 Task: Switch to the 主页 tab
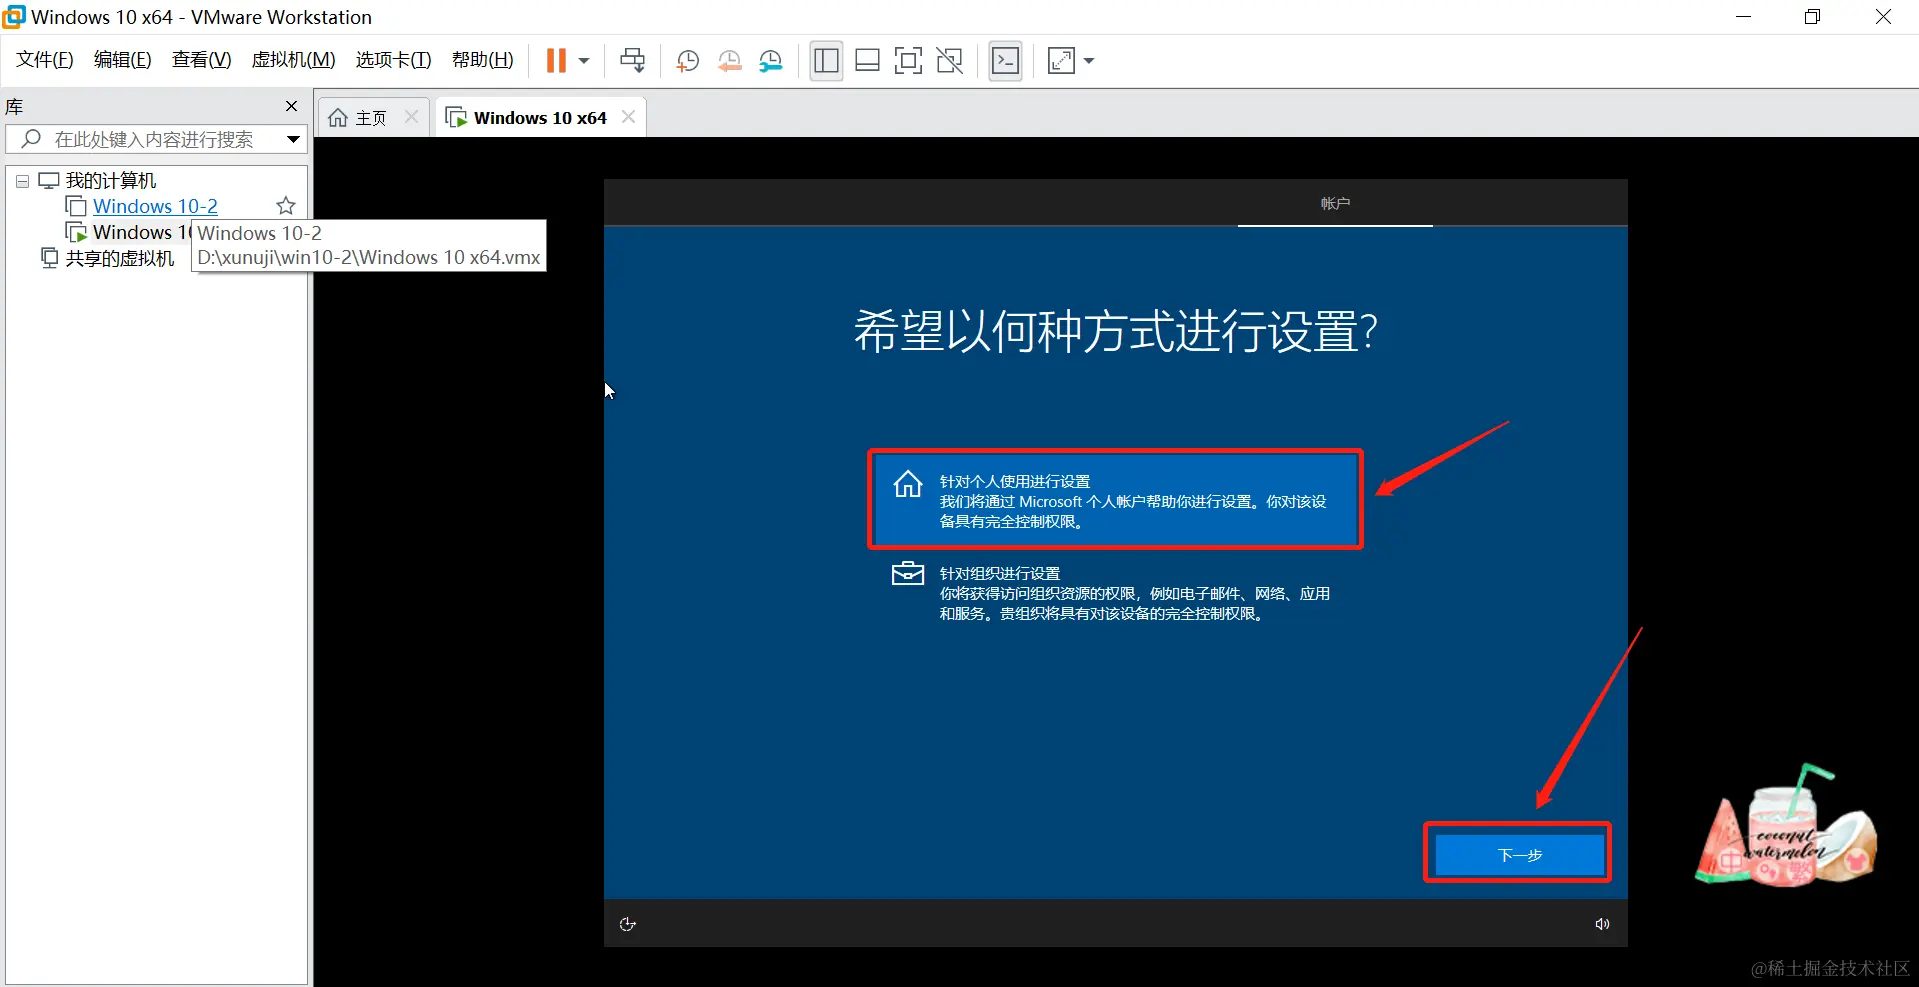coord(370,118)
